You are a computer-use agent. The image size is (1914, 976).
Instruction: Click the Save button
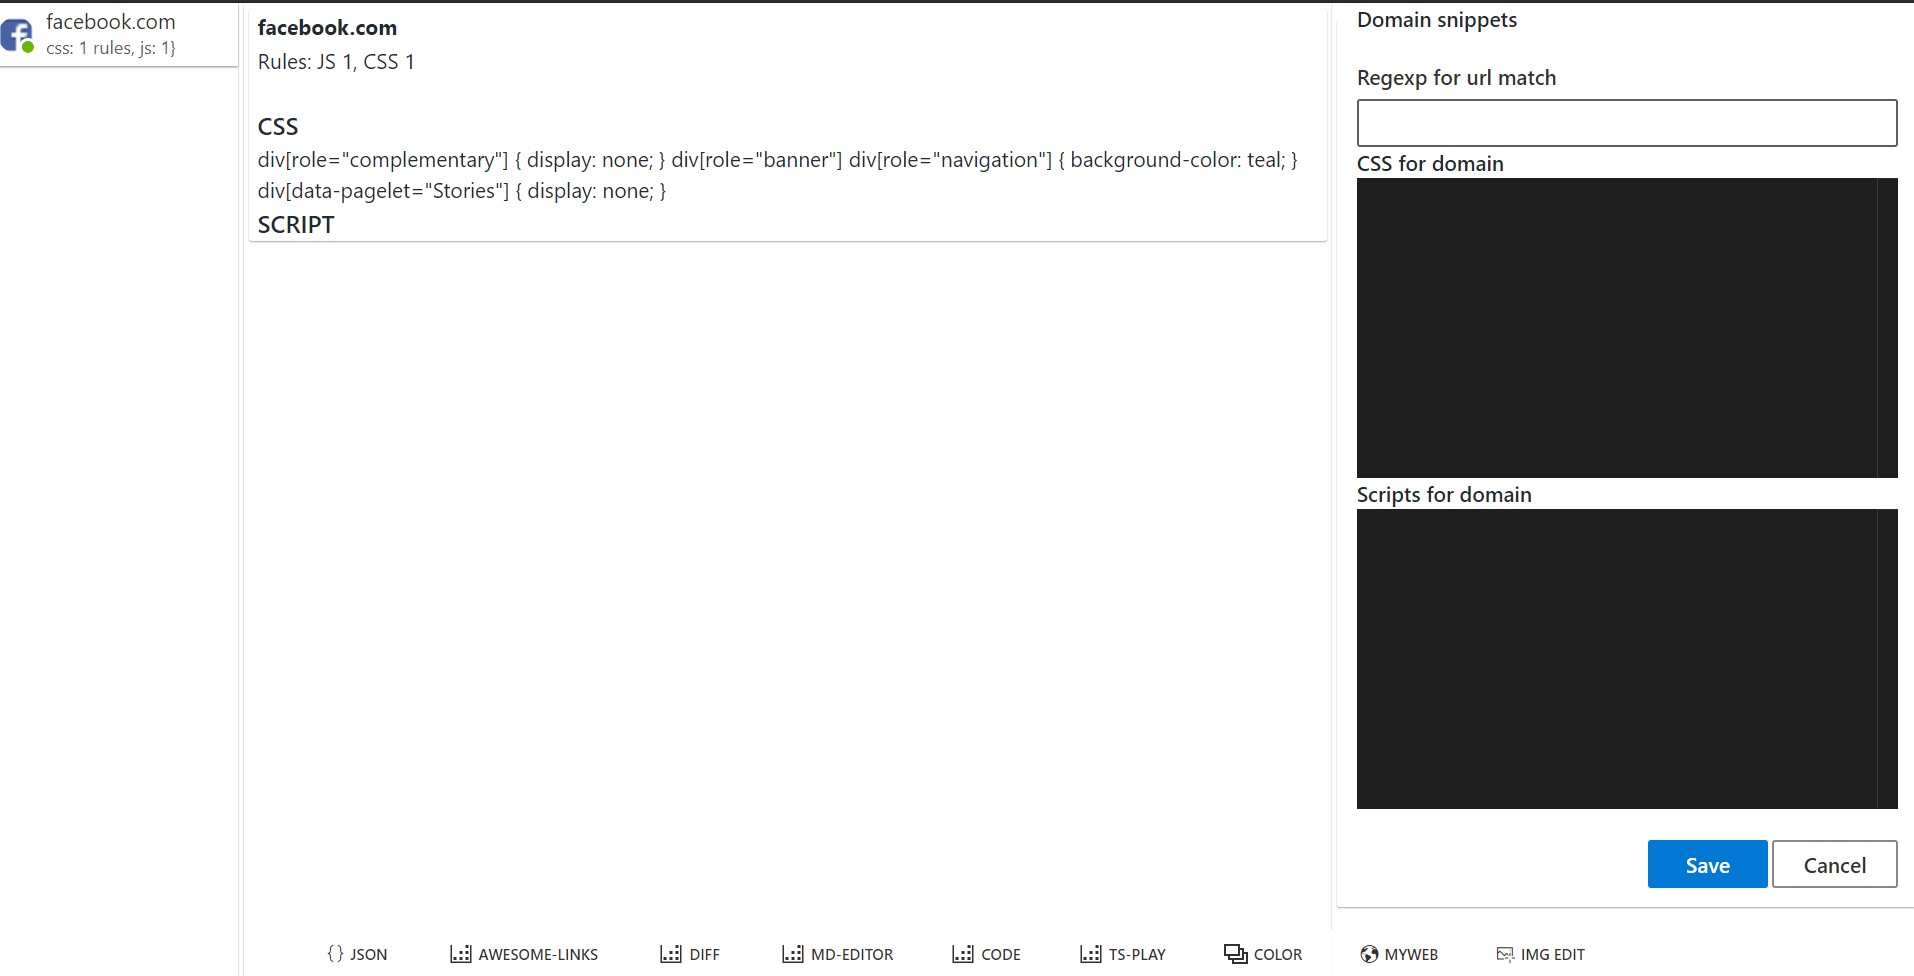coord(1707,864)
